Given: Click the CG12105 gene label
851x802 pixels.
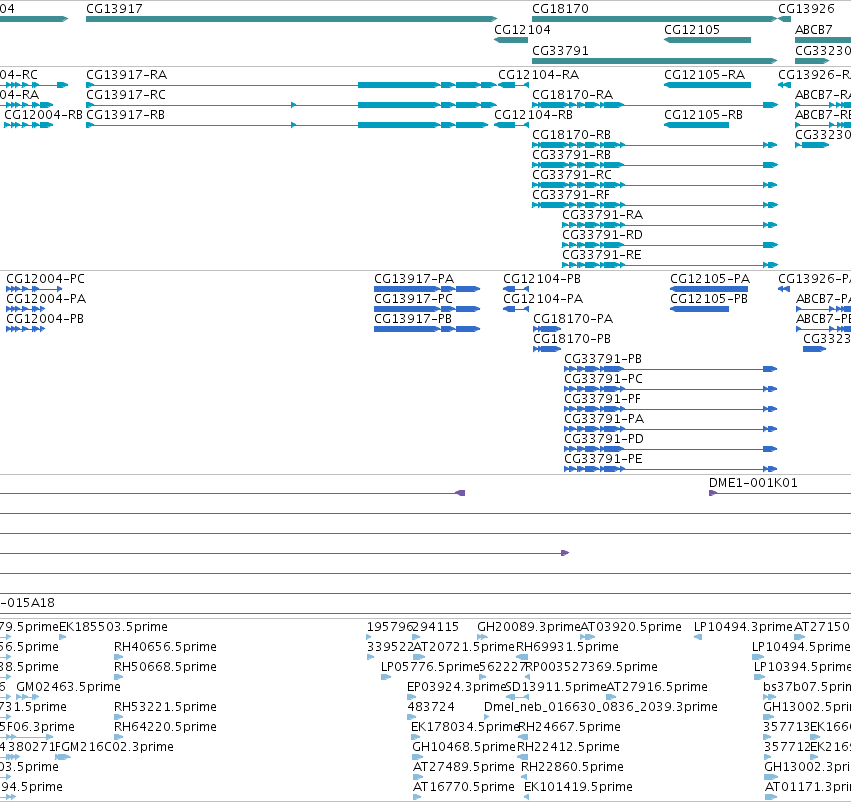Looking at the screenshot, I should 692,30.
